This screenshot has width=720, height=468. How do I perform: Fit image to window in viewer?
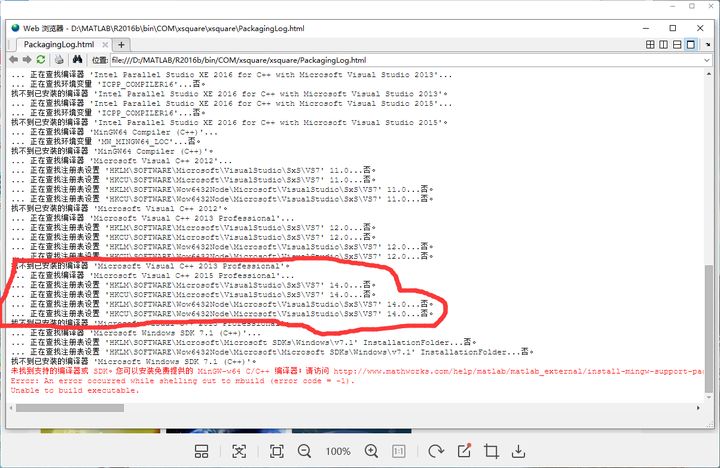(x=276, y=451)
